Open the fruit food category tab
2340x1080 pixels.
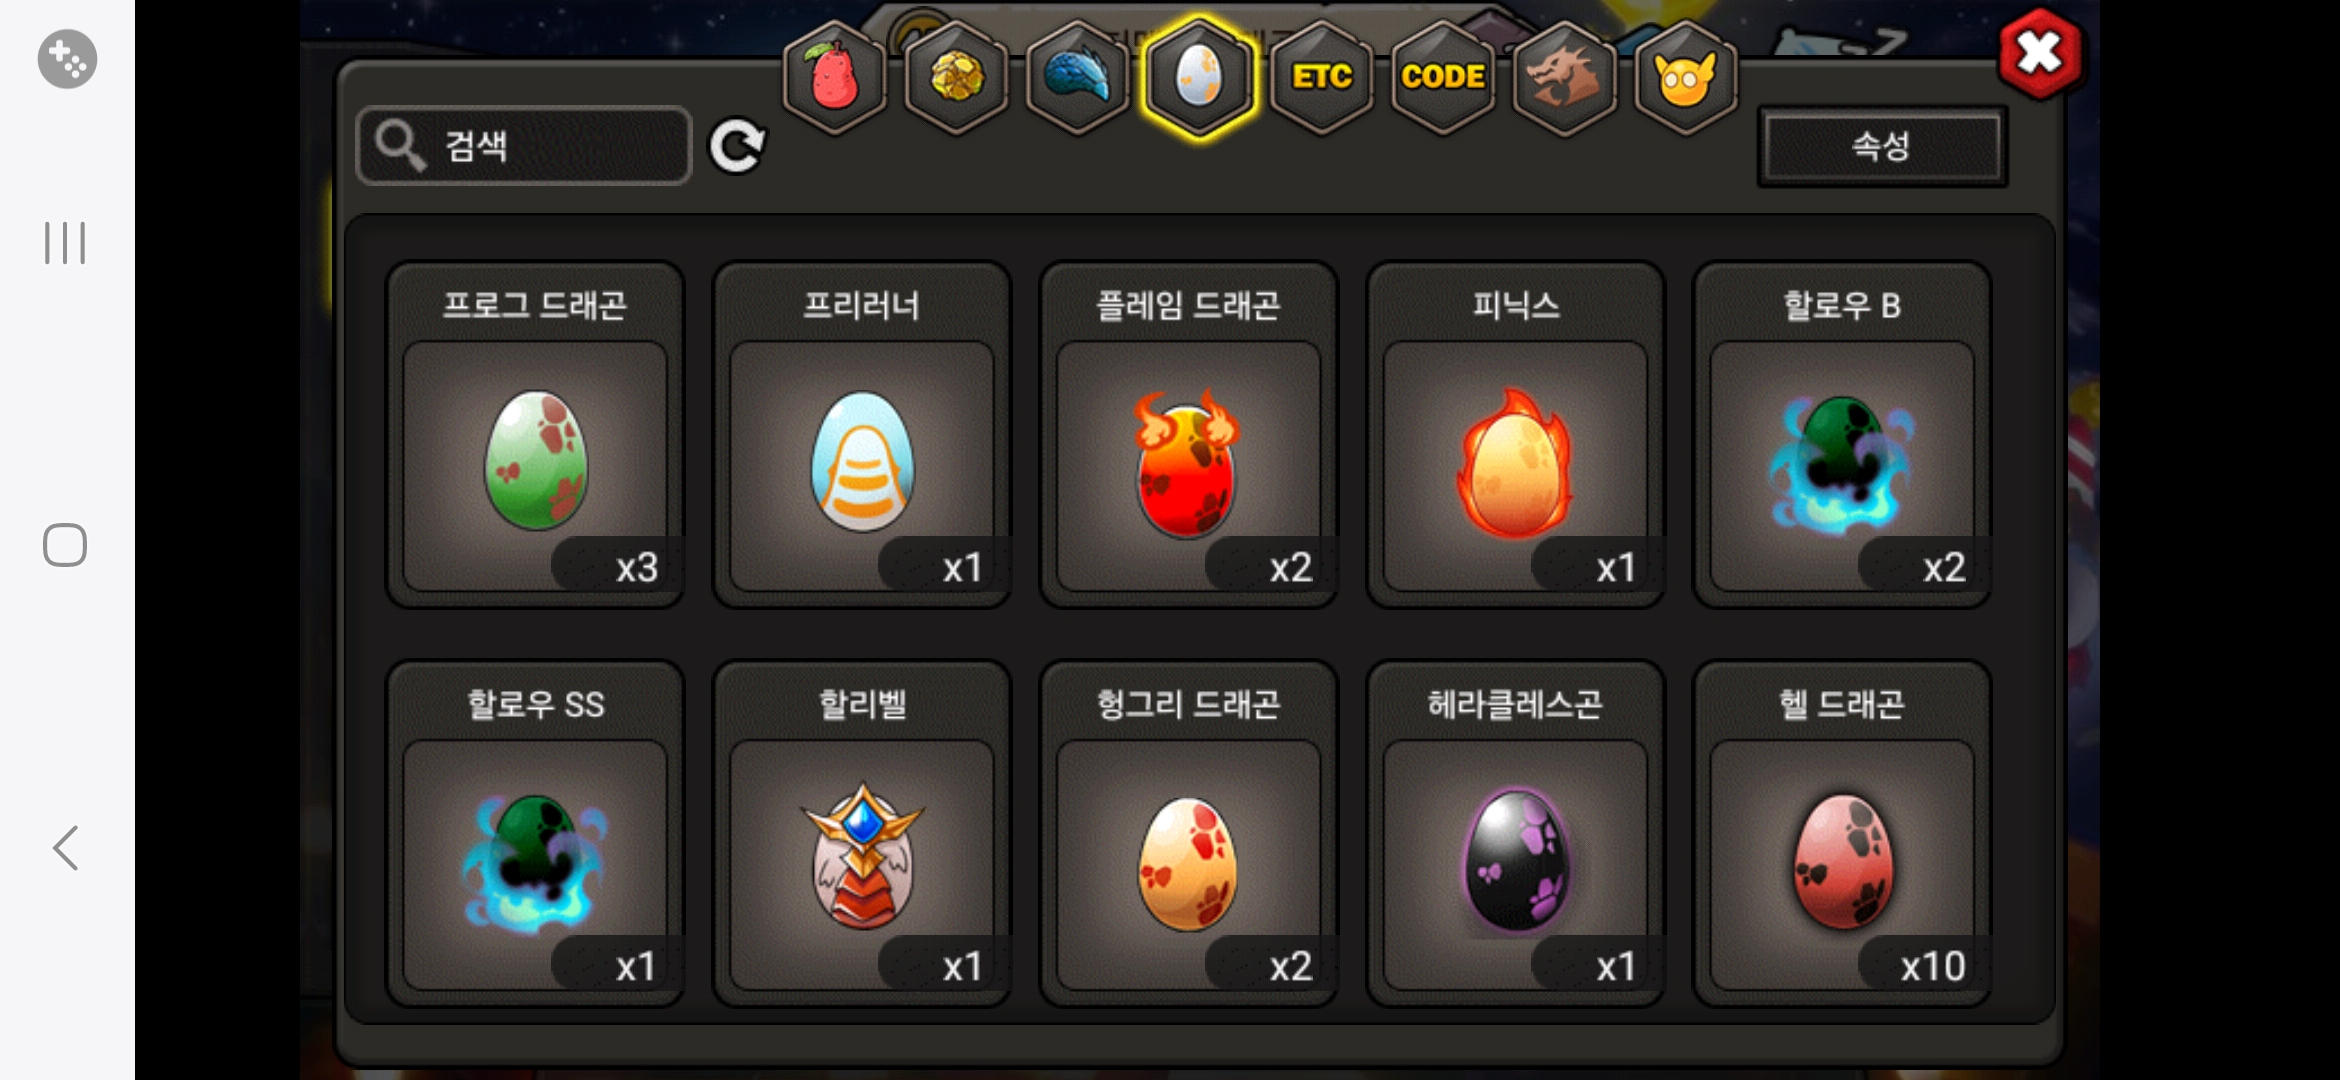point(835,78)
